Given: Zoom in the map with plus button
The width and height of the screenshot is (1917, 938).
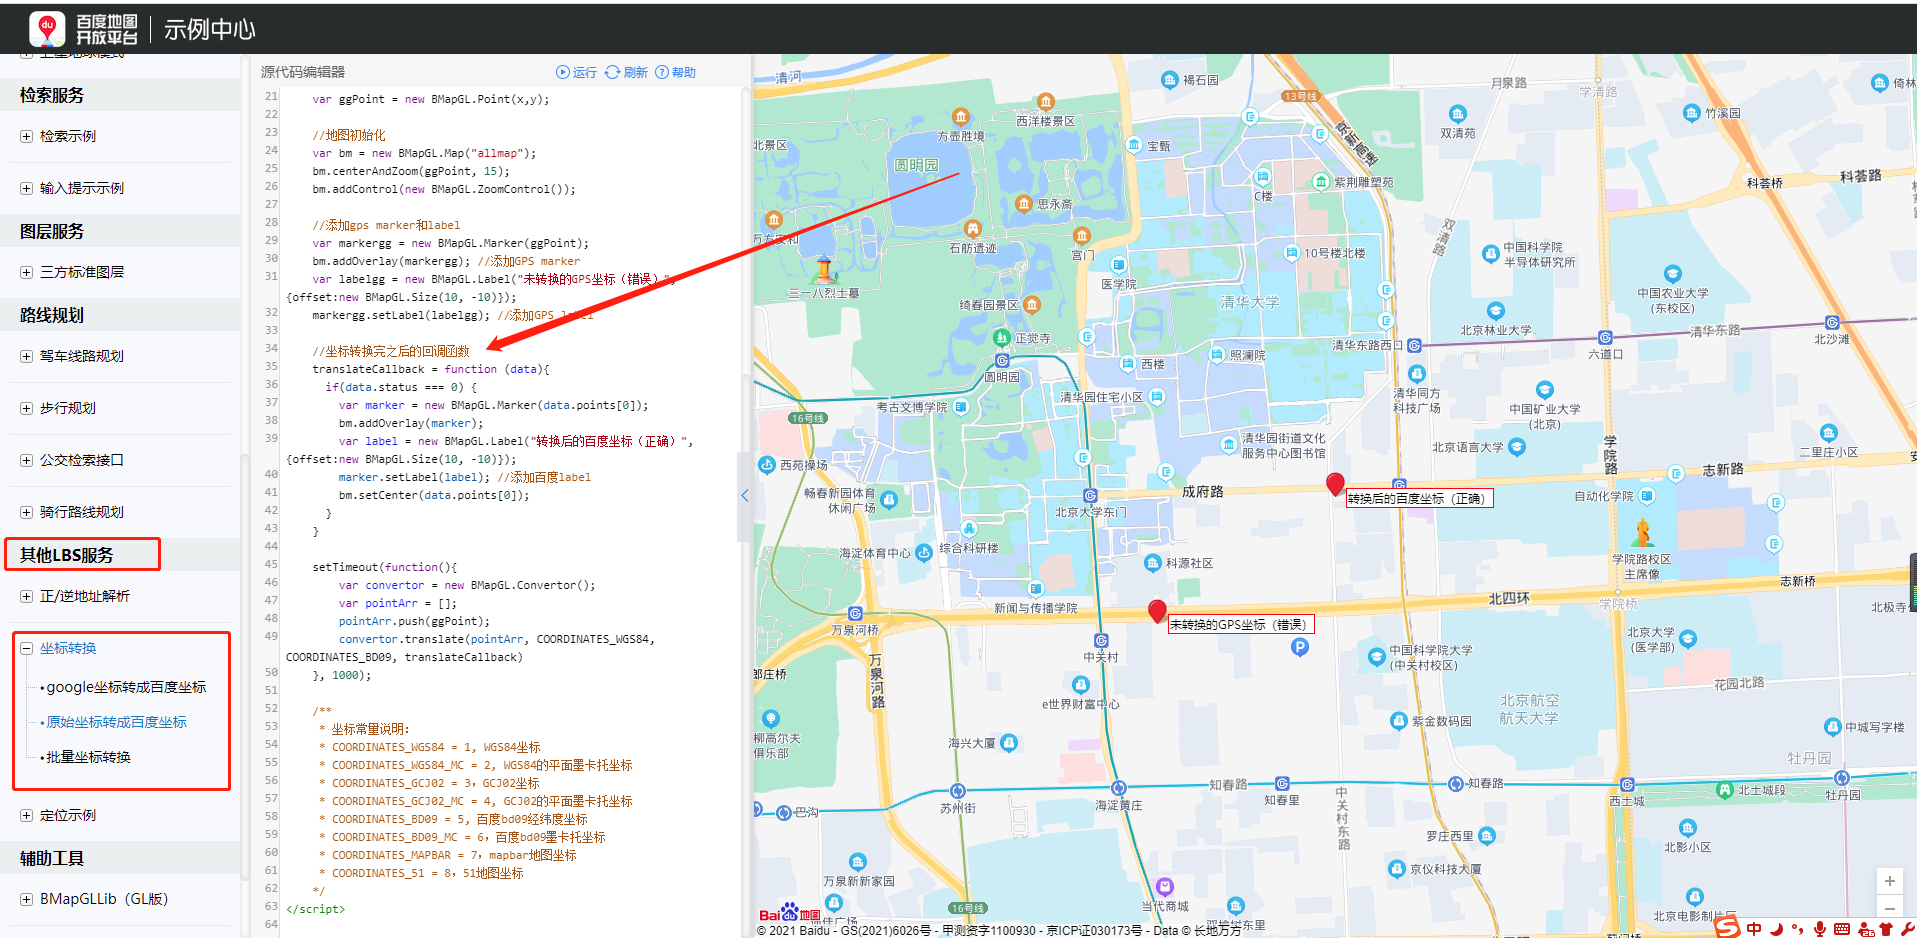Looking at the screenshot, I should pos(1889,881).
